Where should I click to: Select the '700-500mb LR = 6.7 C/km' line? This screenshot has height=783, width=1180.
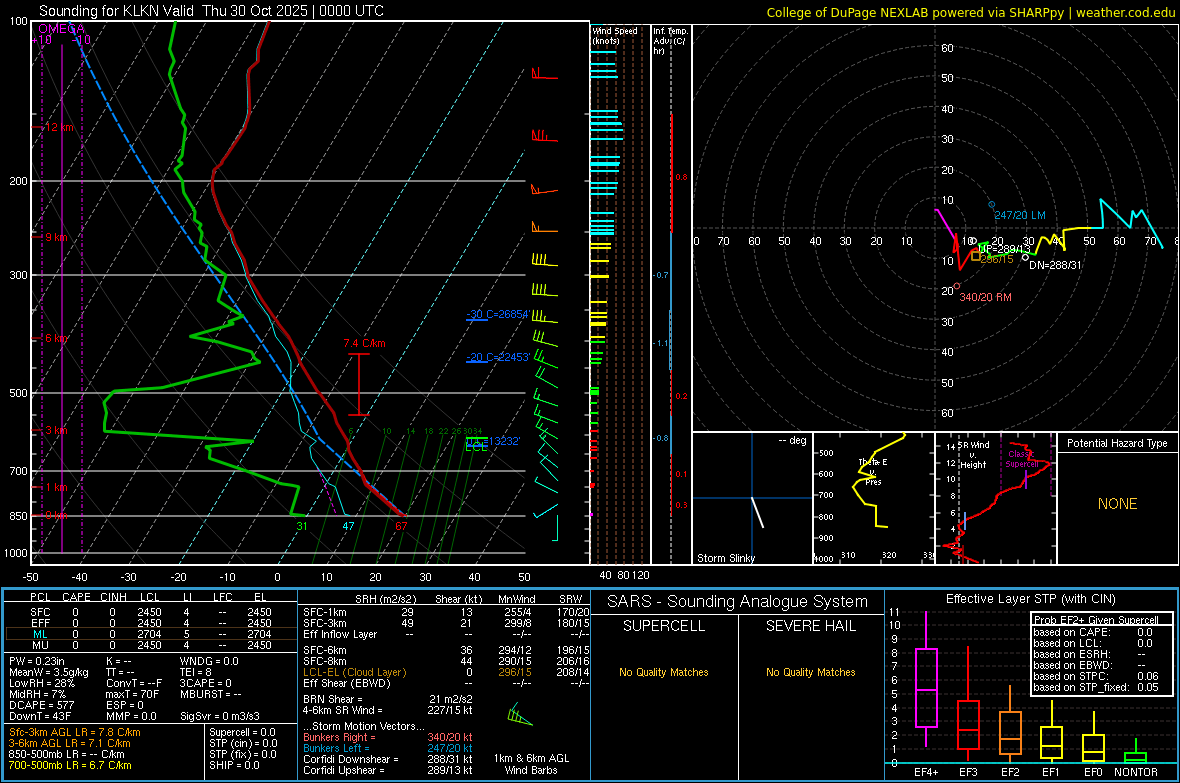pos(70,766)
